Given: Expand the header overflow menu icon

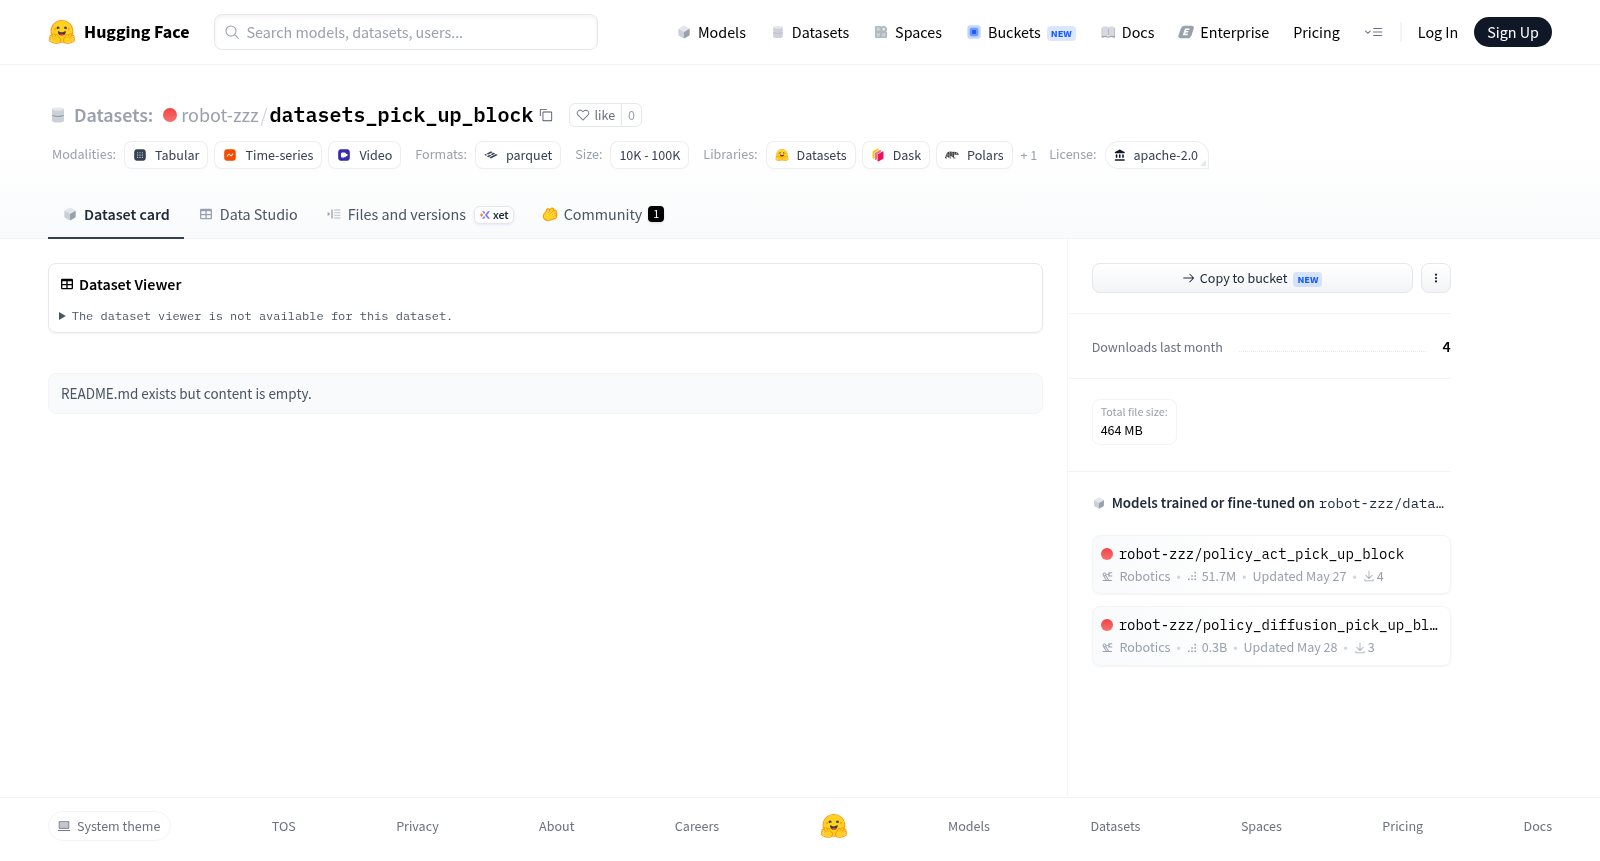Looking at the screenshot, I should [1373, 32].
